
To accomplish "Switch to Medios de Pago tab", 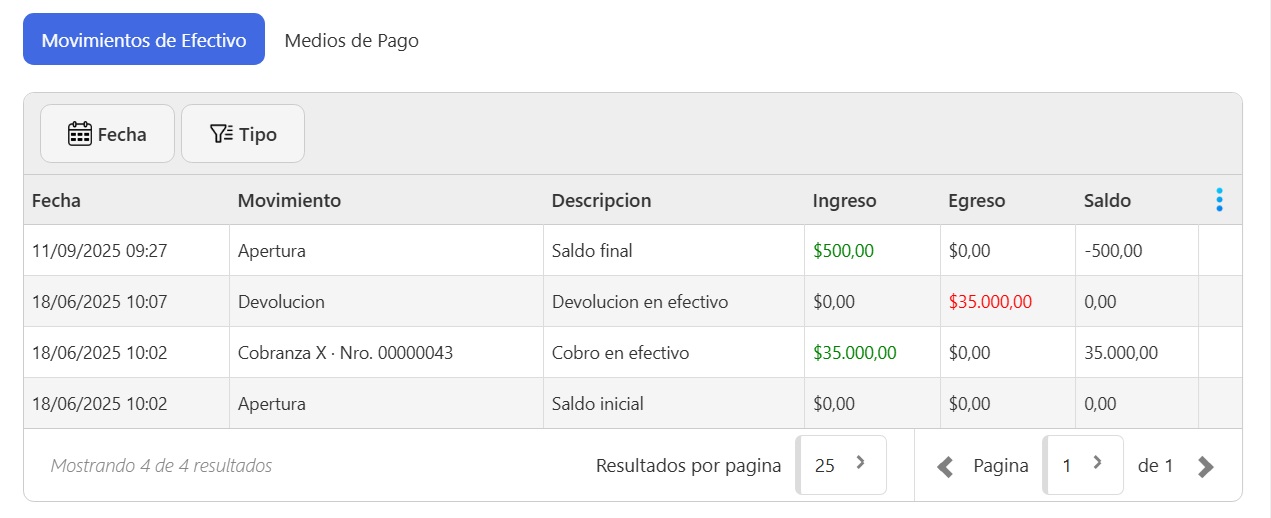I will 351,41.
